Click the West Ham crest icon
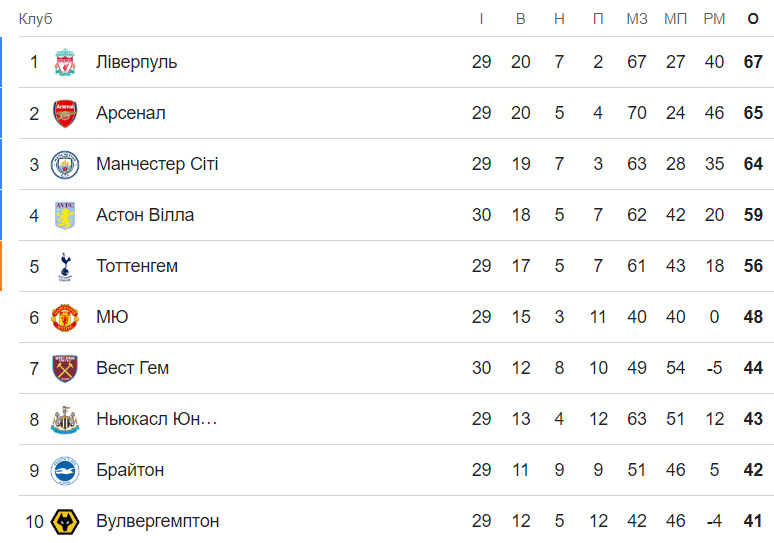The image size is (774, 543). tap(65, 368)
